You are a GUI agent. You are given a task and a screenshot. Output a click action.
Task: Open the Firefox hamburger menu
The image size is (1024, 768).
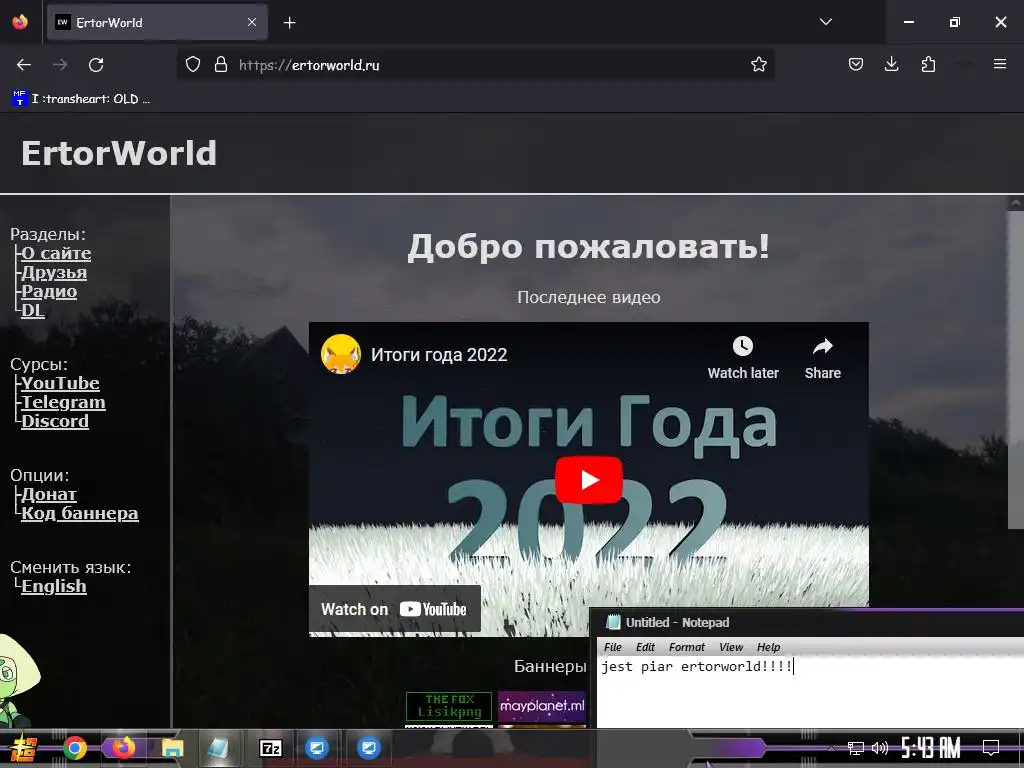click(x=999, y=65)
